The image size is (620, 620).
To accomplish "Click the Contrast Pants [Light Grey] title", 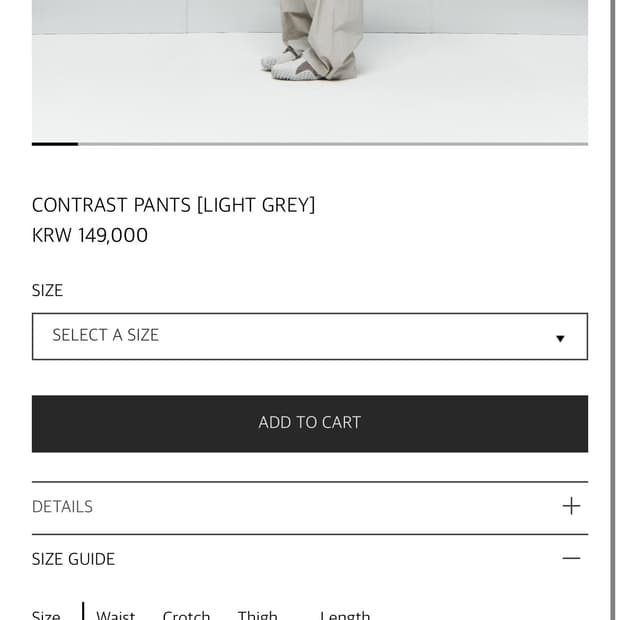I will 173,205.
